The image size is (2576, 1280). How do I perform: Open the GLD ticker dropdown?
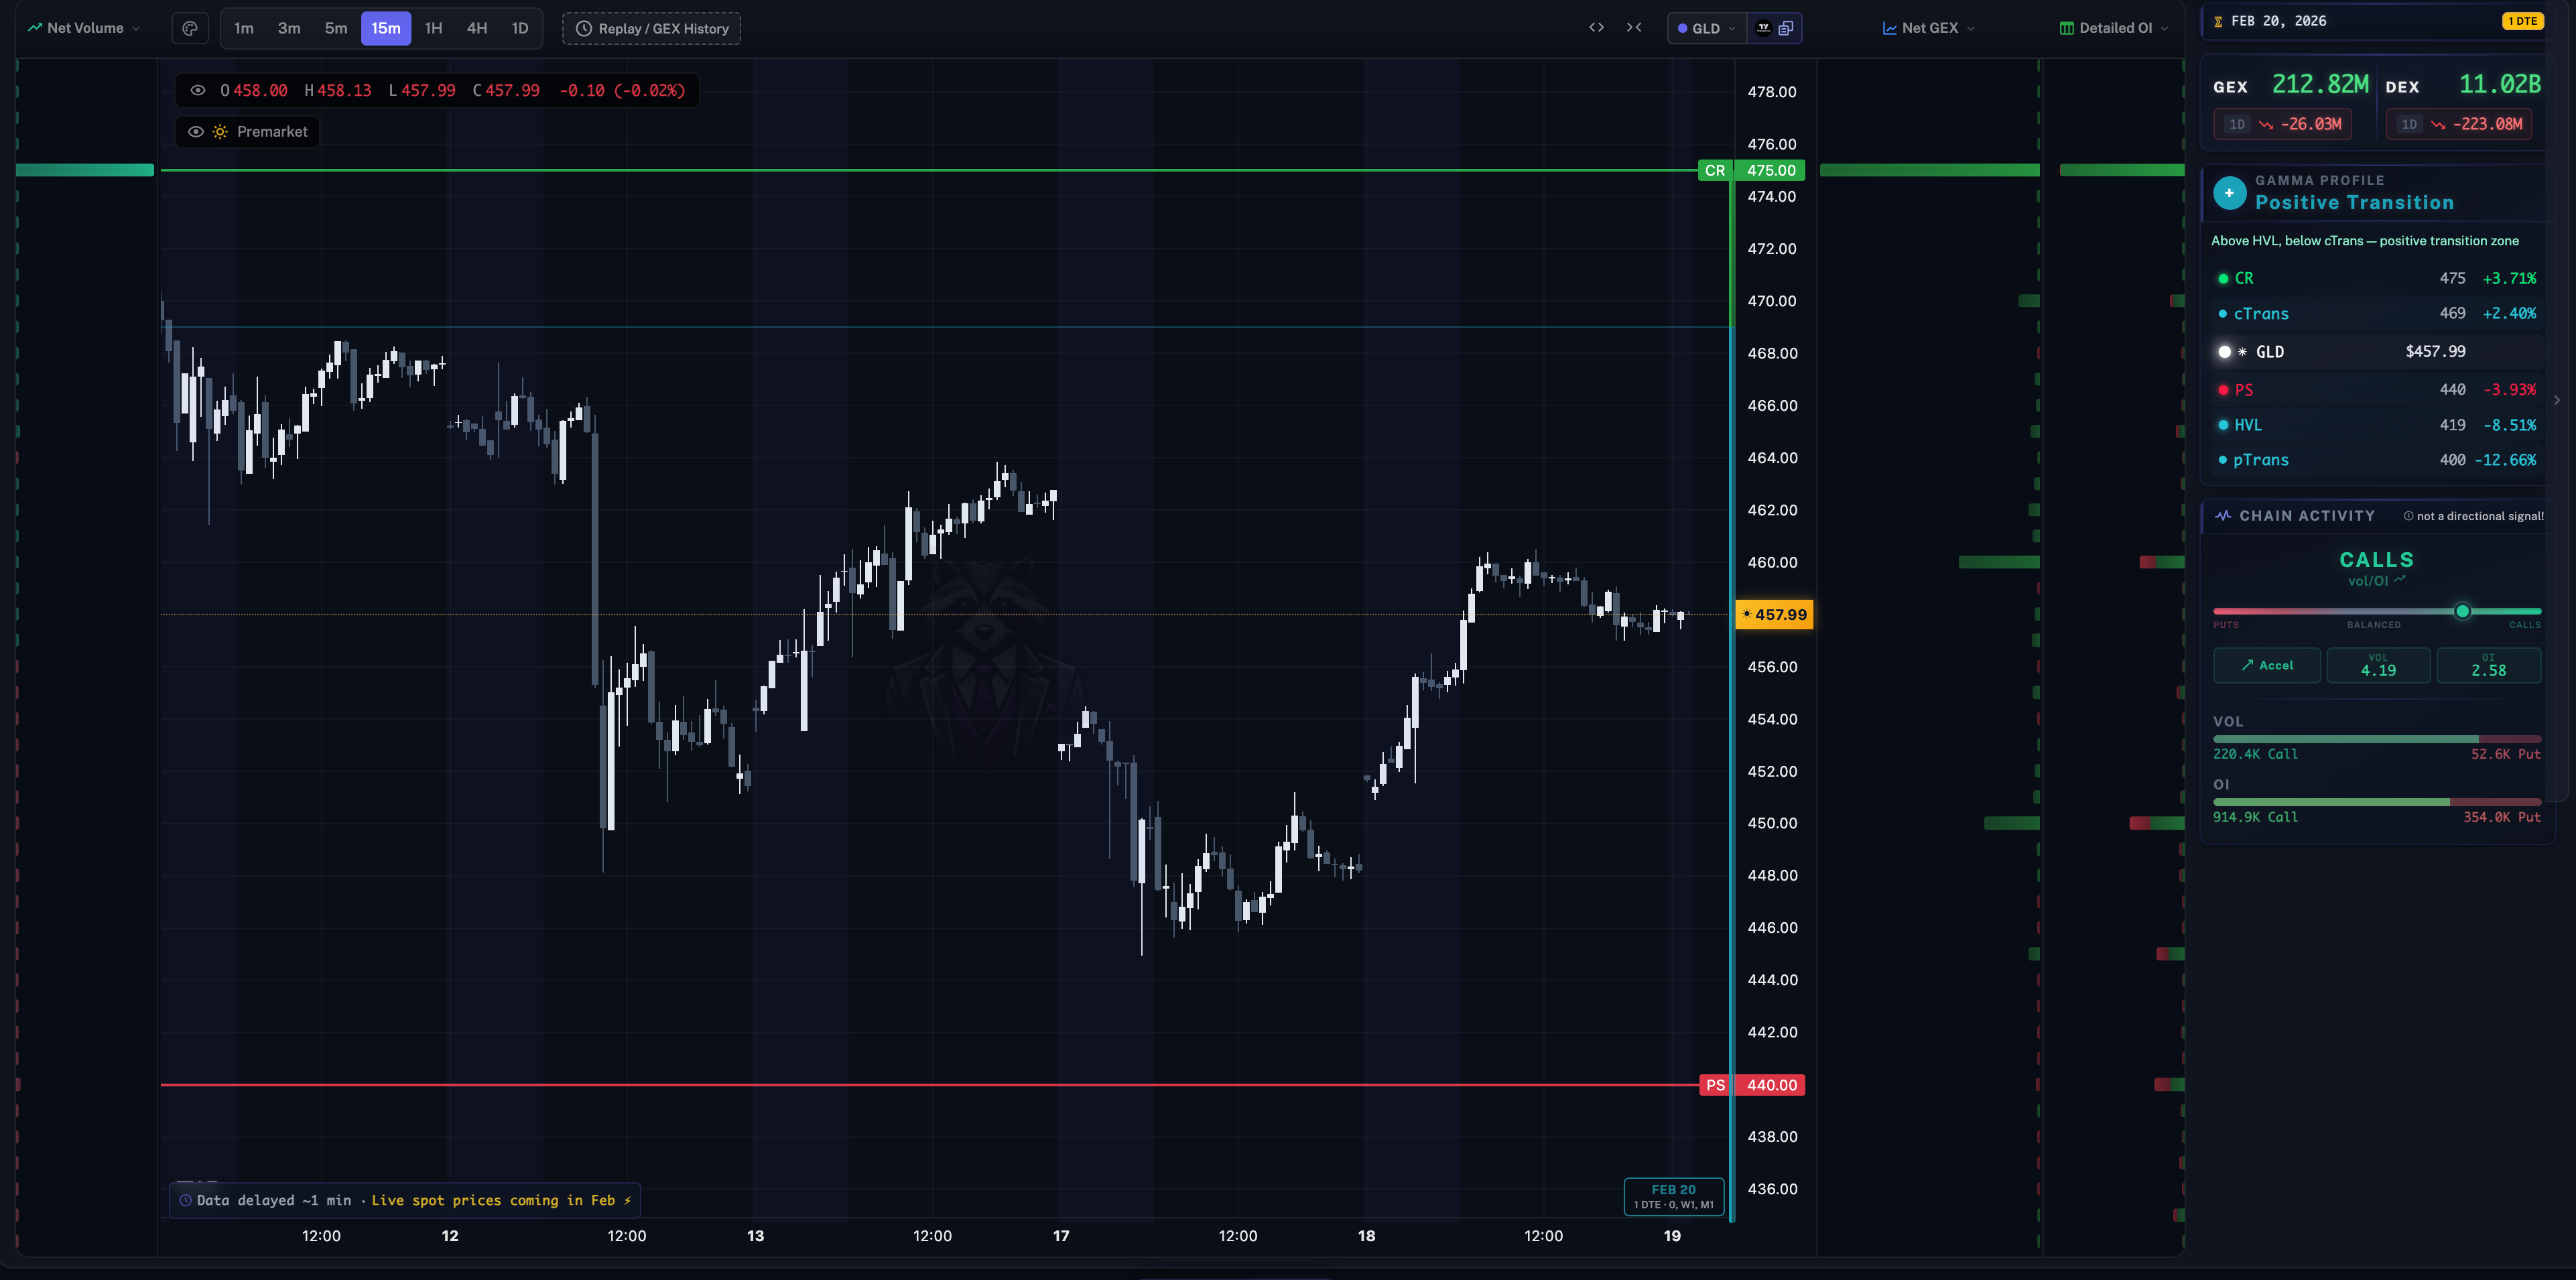pyautogui.click(x=1706, y=28)
